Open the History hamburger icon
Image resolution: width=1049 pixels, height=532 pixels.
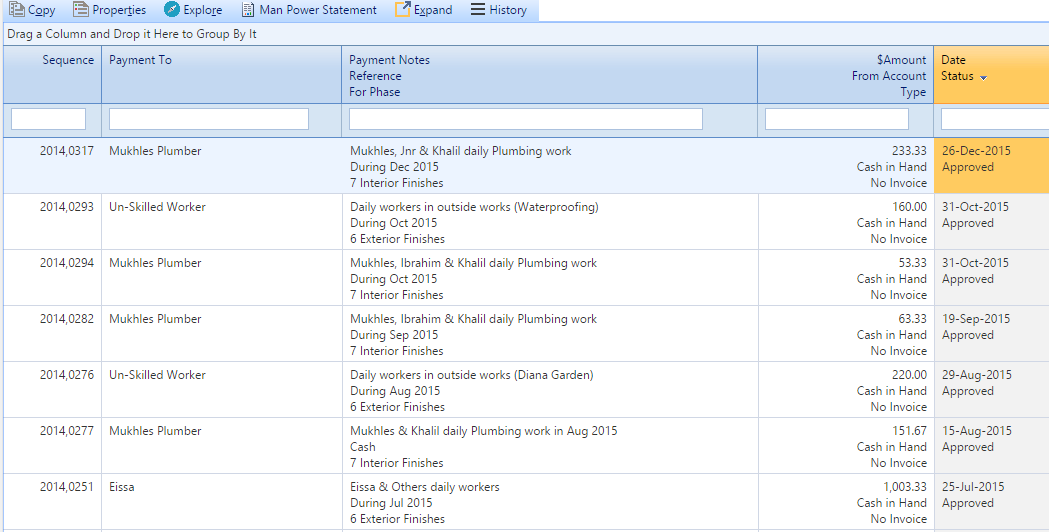pos(478,9)
